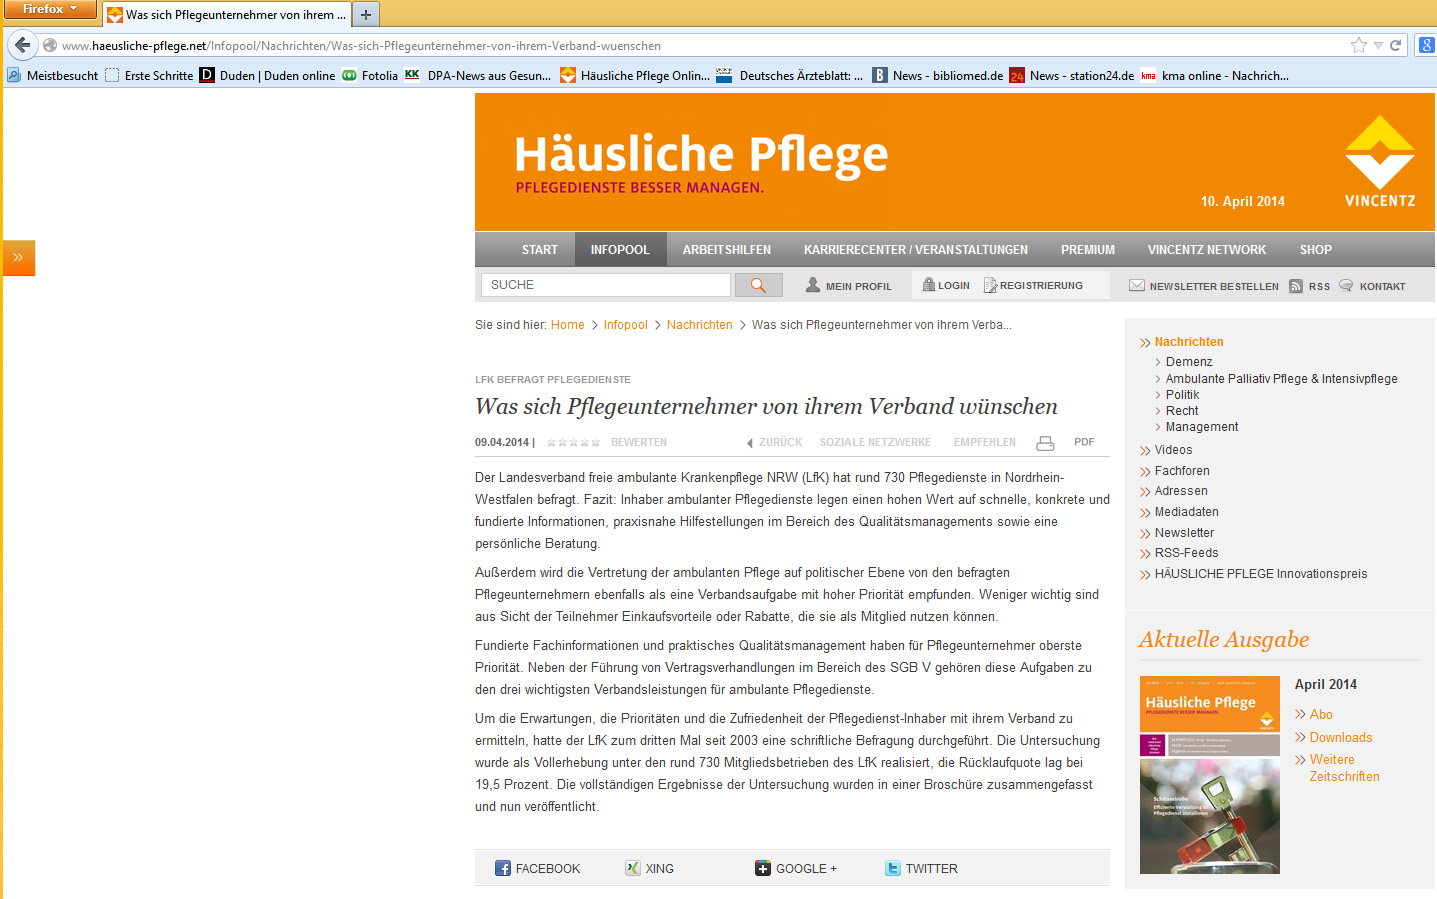
Task: Share the article on Twitter
Action: [x=921, y=868]
